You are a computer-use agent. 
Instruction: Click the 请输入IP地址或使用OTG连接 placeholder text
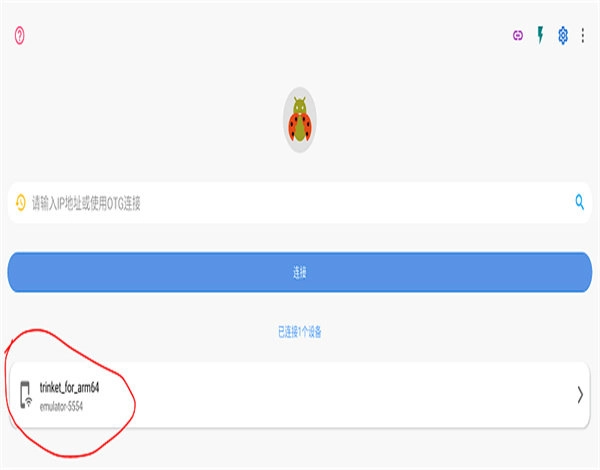coord(86,203)
